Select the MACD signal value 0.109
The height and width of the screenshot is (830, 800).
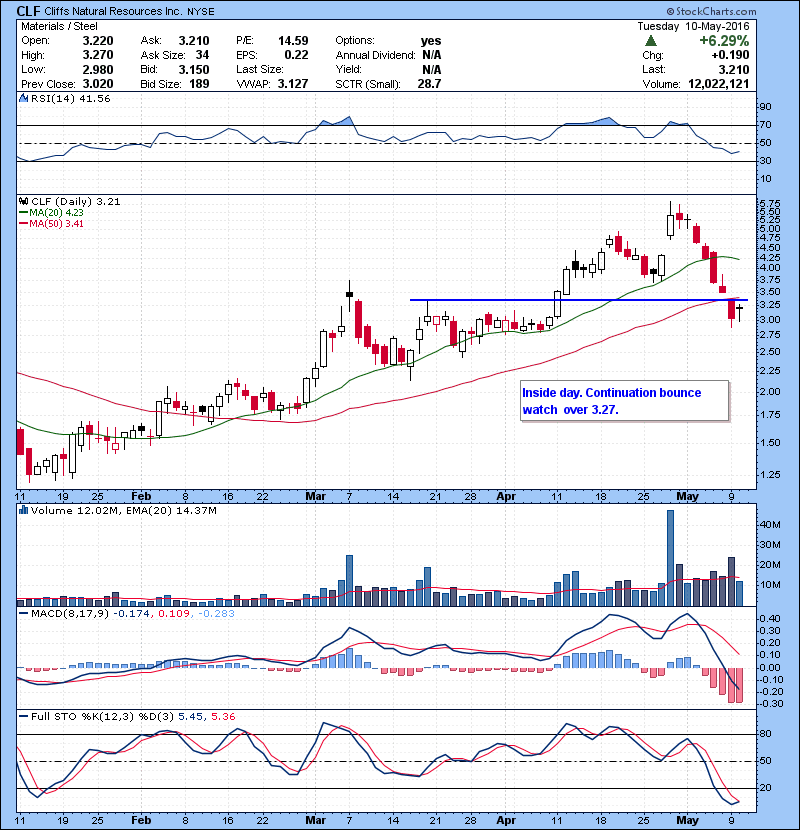tap(174, 614)
